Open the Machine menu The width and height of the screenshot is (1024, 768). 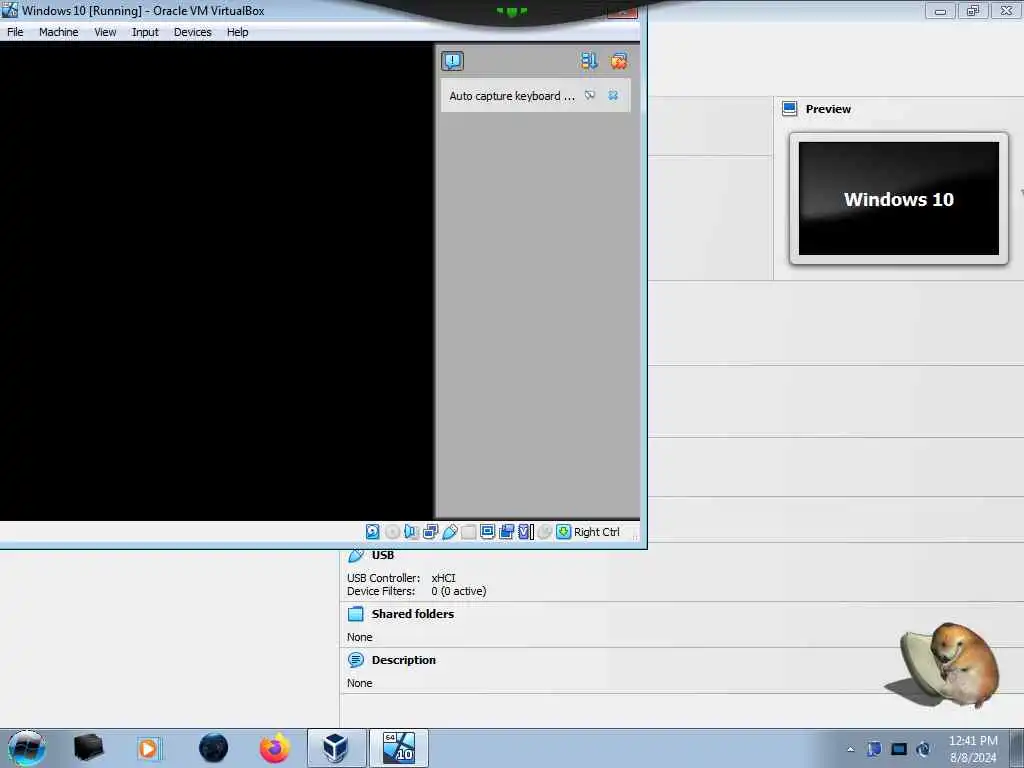(59, 32)
